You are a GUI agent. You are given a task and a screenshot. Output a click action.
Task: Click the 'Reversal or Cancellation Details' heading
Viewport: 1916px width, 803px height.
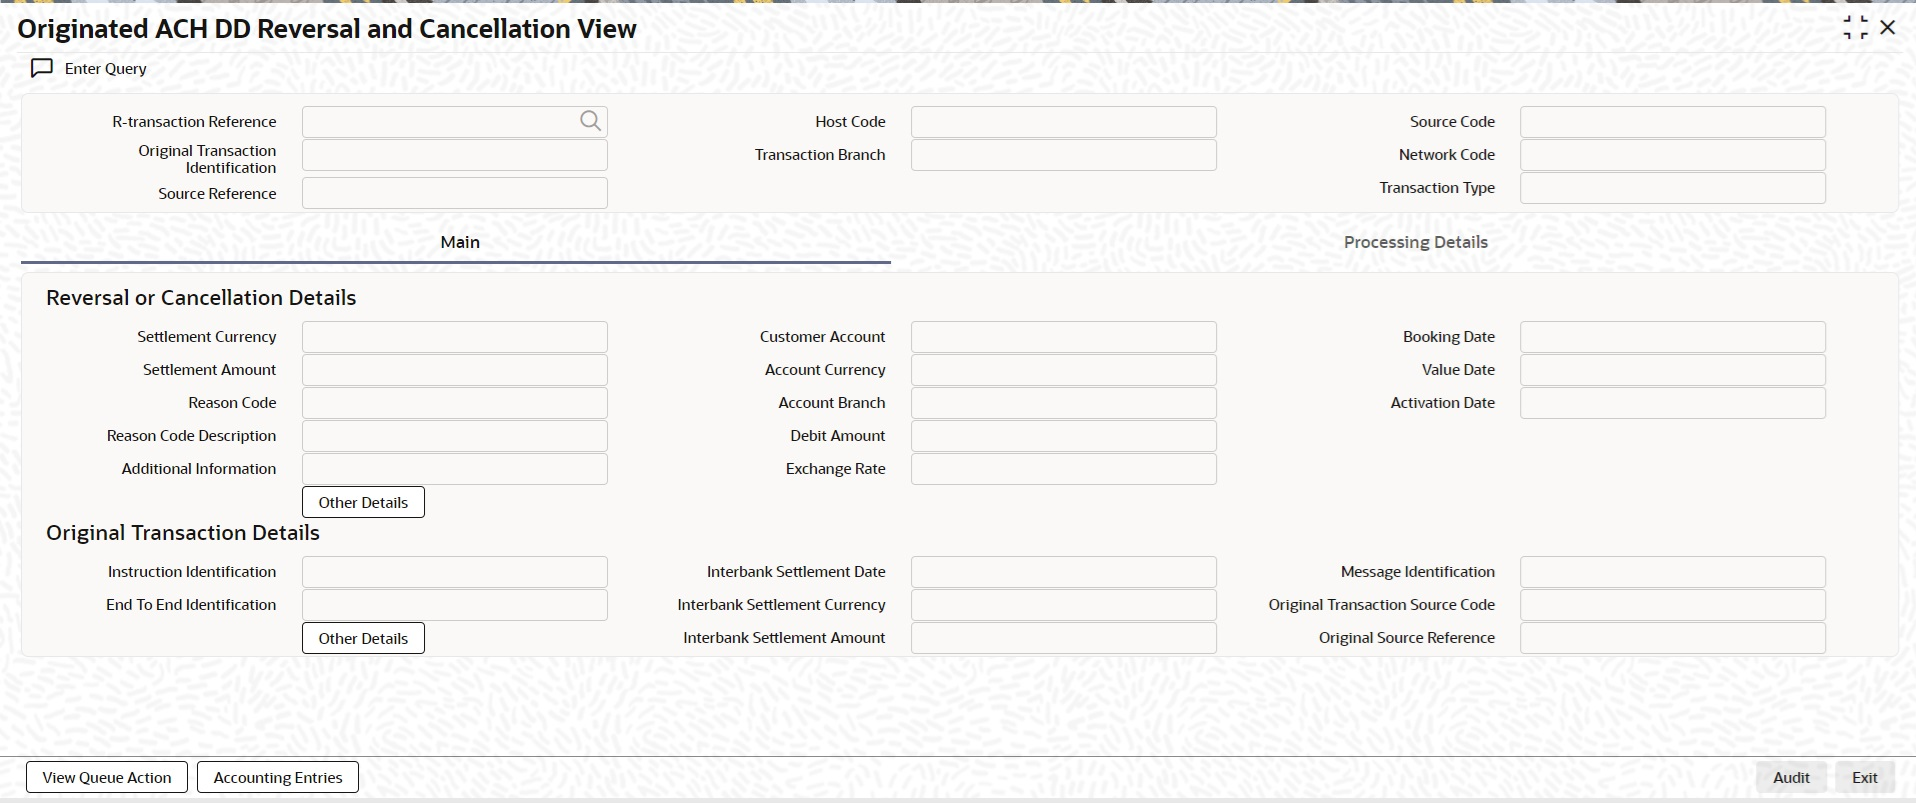point(201,298)
